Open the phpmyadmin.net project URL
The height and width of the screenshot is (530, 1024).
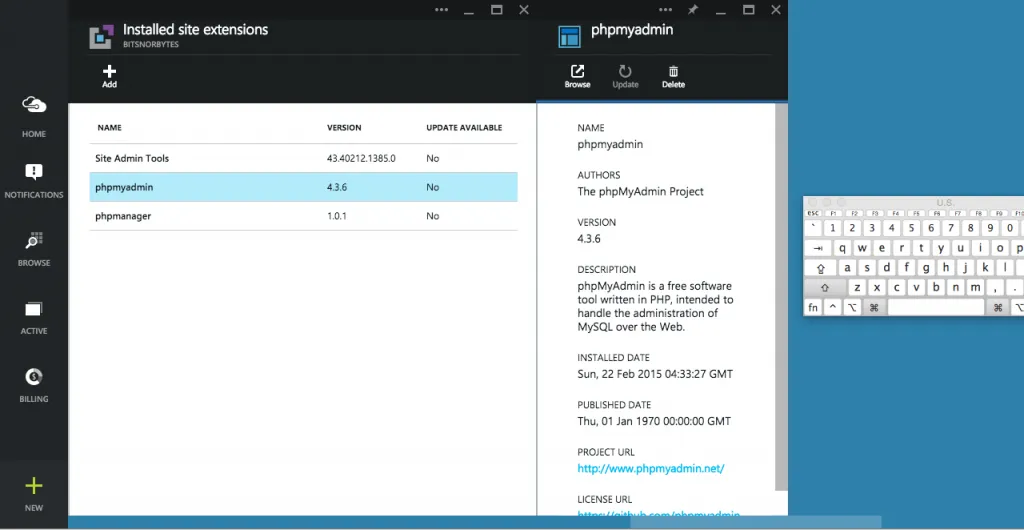click(651, 469)
